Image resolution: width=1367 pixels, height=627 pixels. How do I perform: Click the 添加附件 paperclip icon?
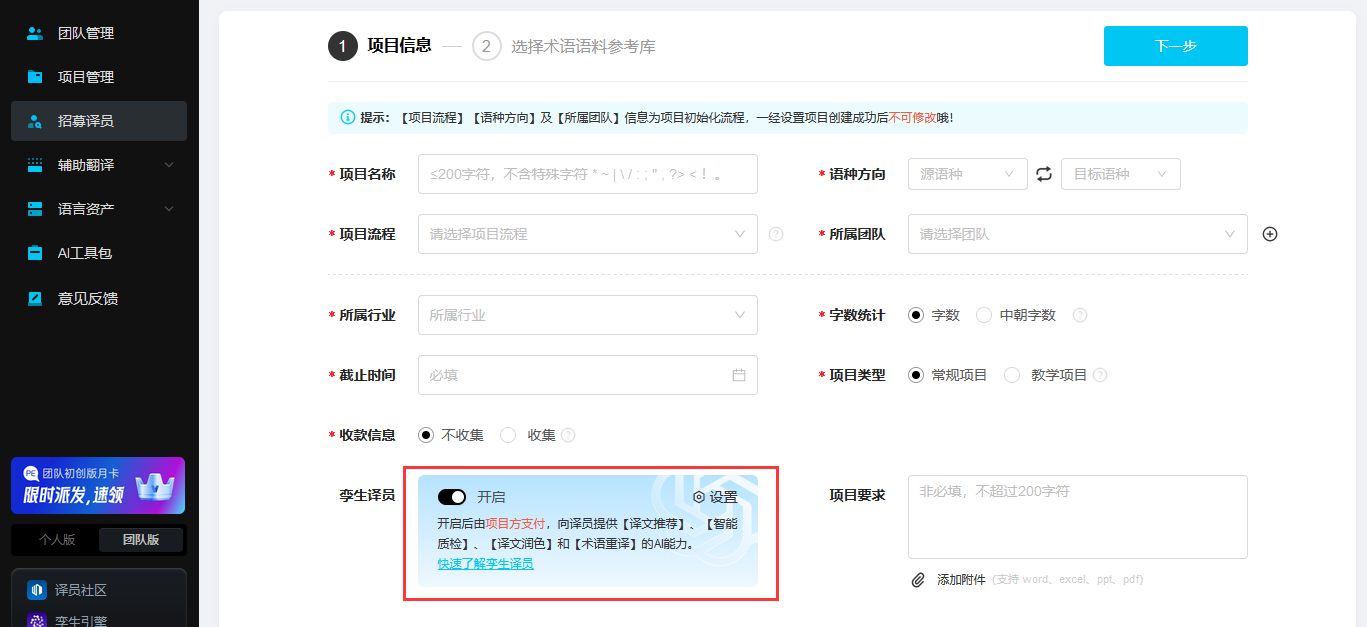coord(918,580)
